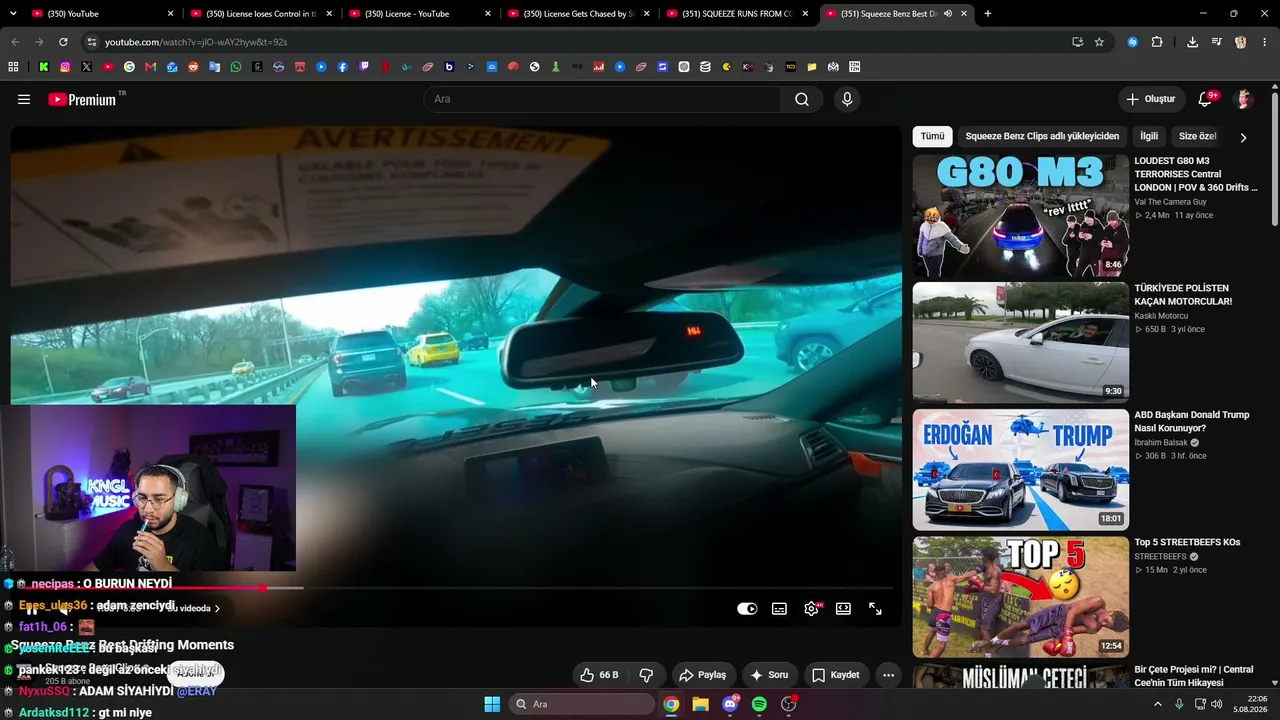Click the 'Oluştur' create button
The height and width of the screenshot is (720, 1280).
pos(1150,99)
